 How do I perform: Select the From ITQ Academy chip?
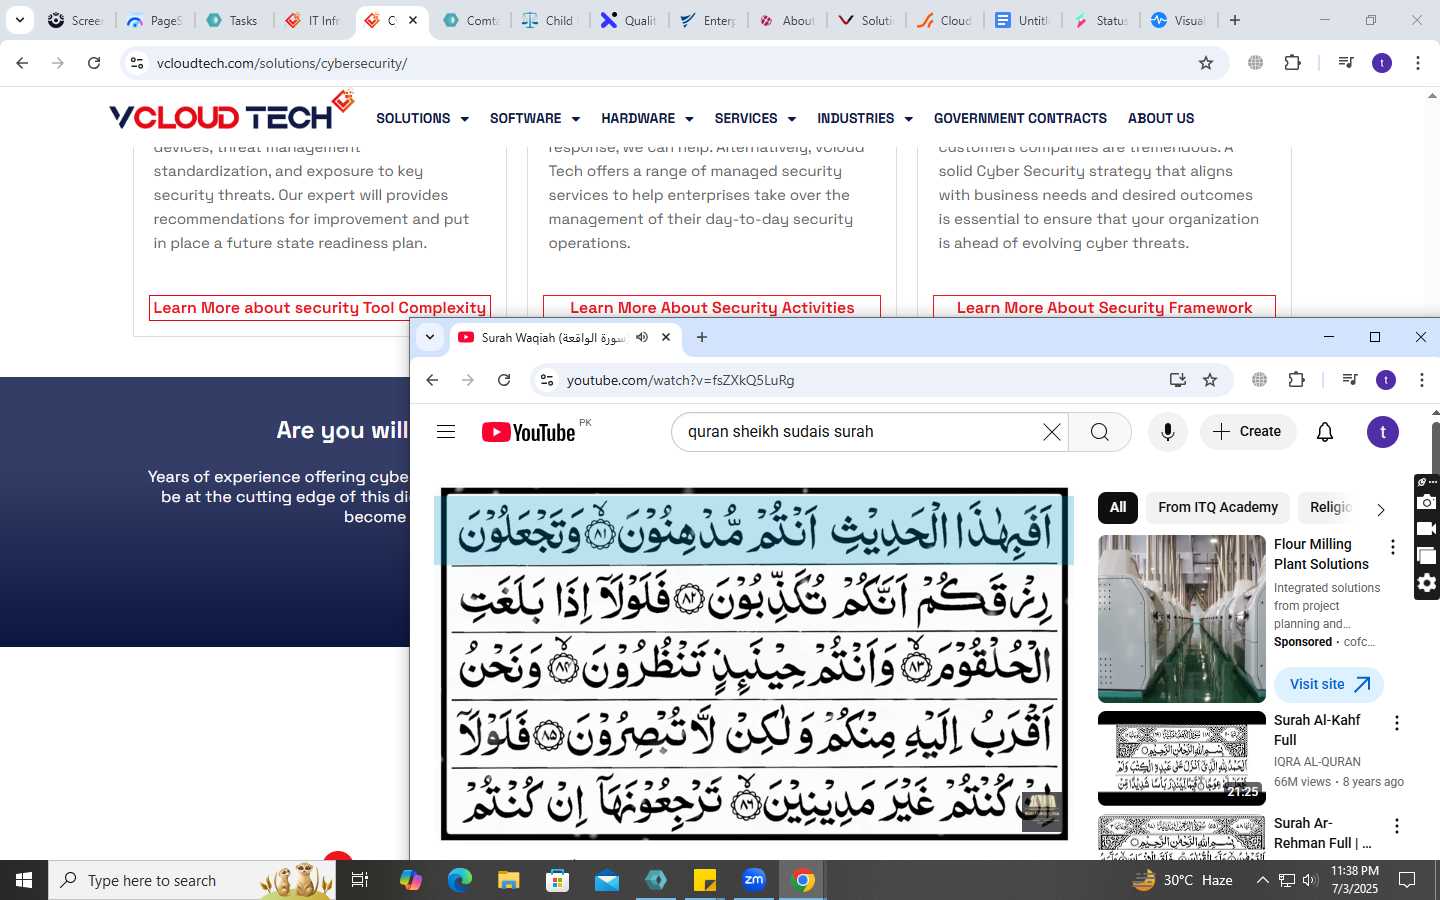(1217, 507)
